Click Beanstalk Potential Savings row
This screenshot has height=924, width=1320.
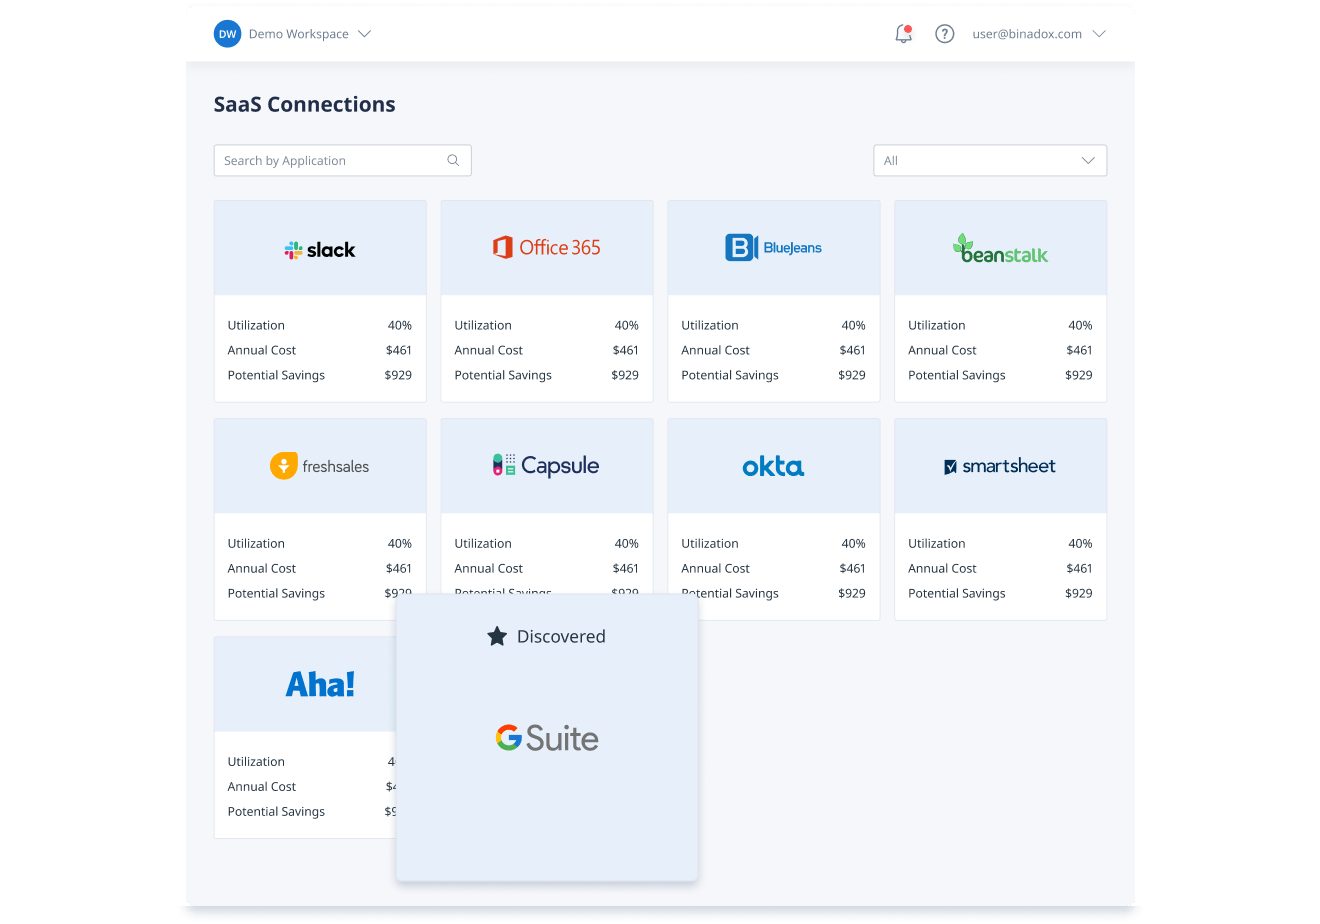coord(1001,375)
